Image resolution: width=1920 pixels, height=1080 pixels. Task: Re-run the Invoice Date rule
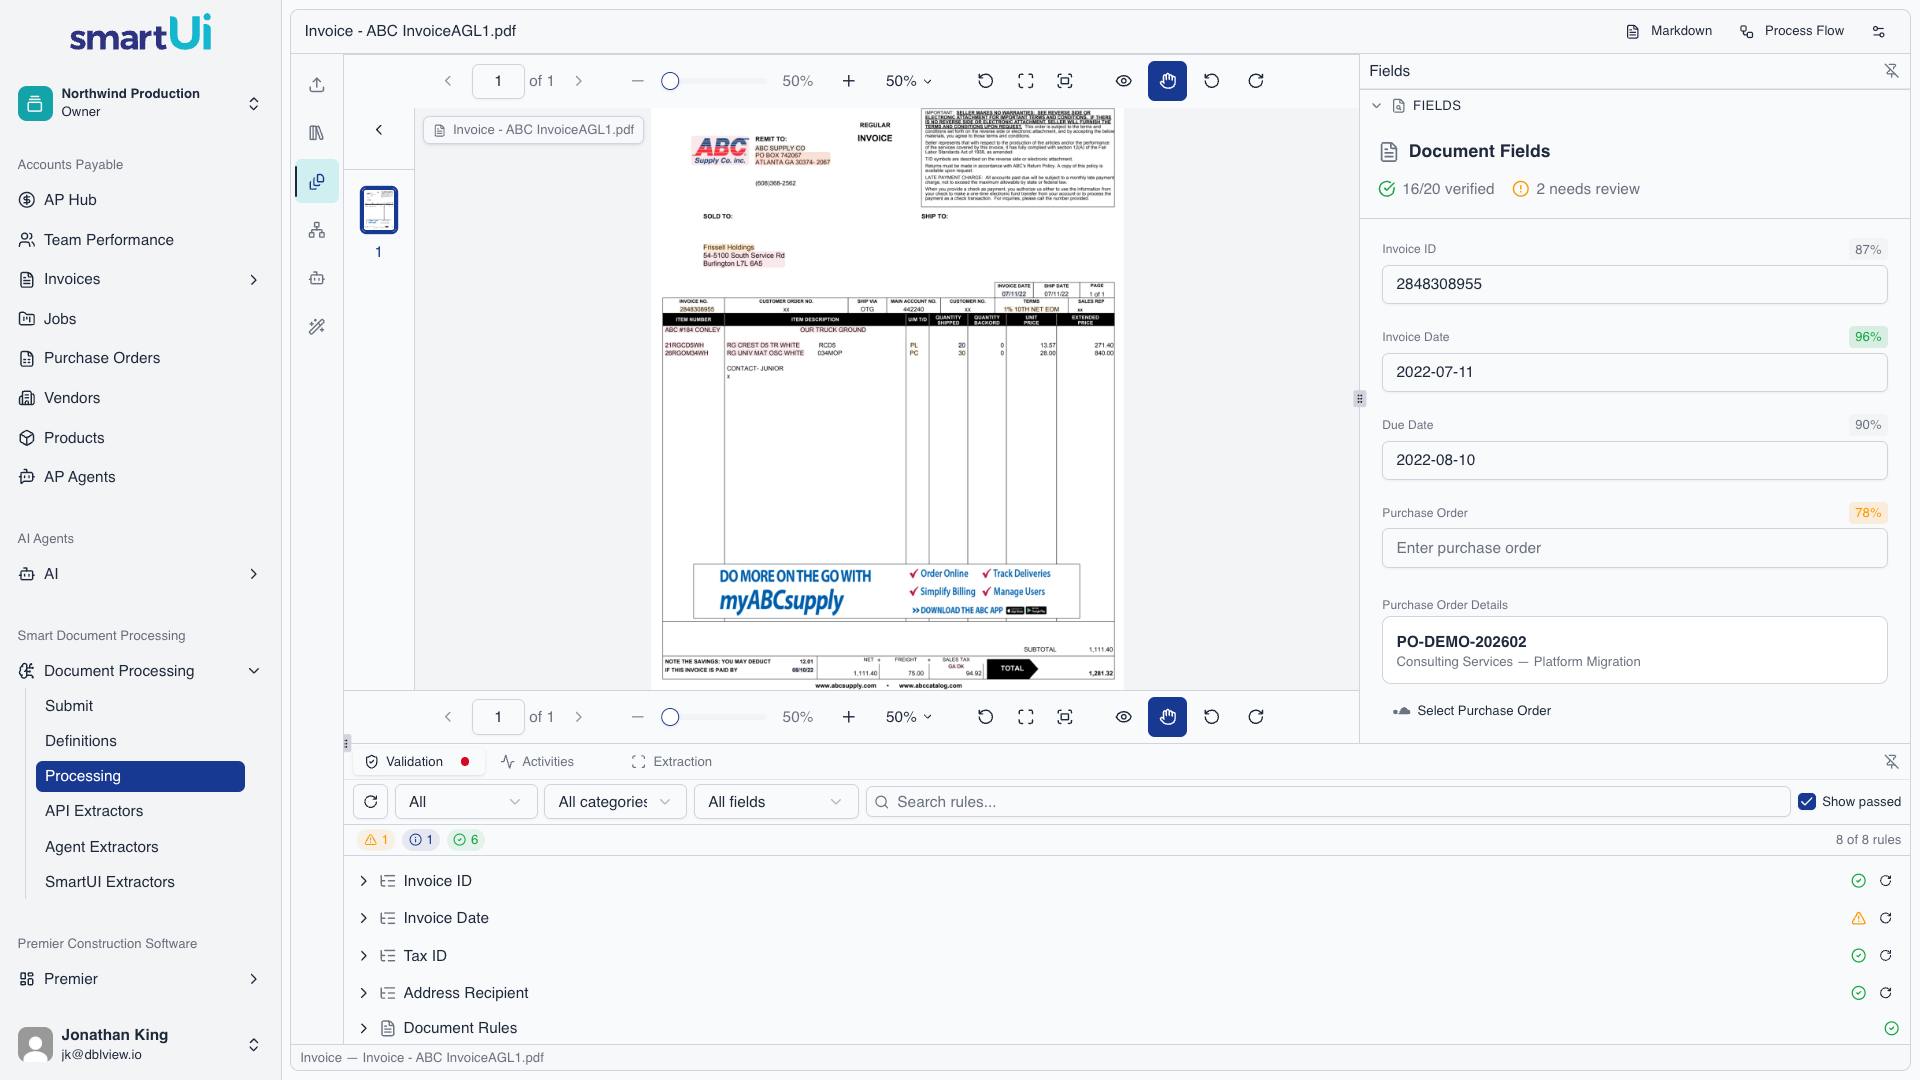coord(1886,918)
